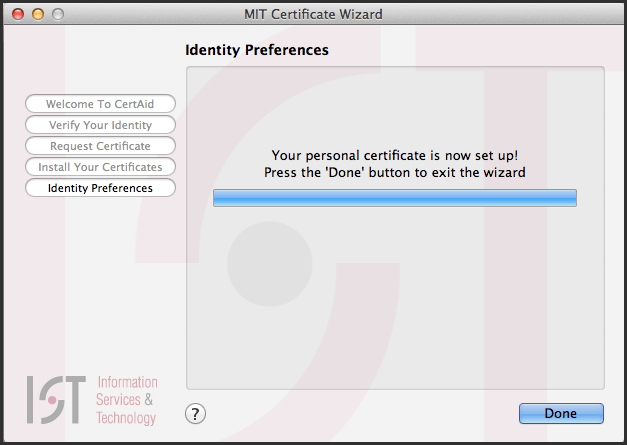The image size is (627, 445).
Task: Click the IST logo graphic
Action: (x=58, y=399)
